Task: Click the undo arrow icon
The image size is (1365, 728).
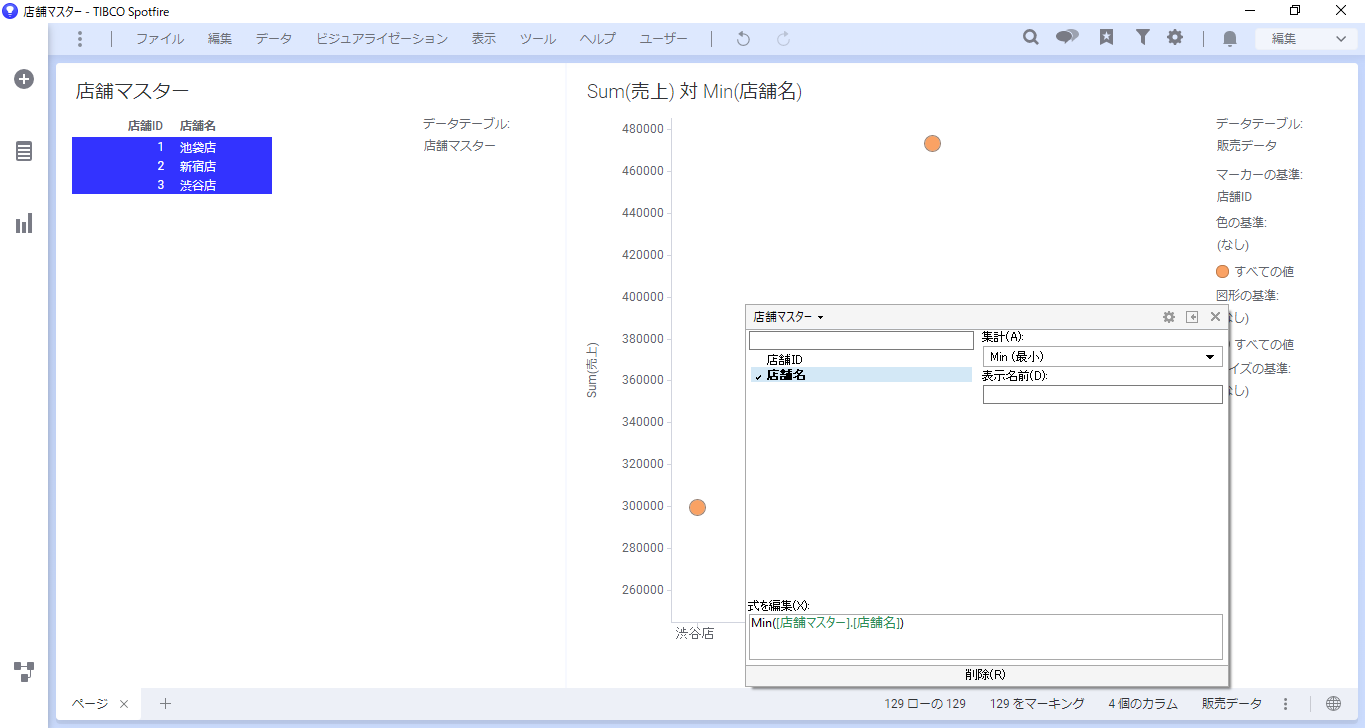Action: (x=743, y=39)
